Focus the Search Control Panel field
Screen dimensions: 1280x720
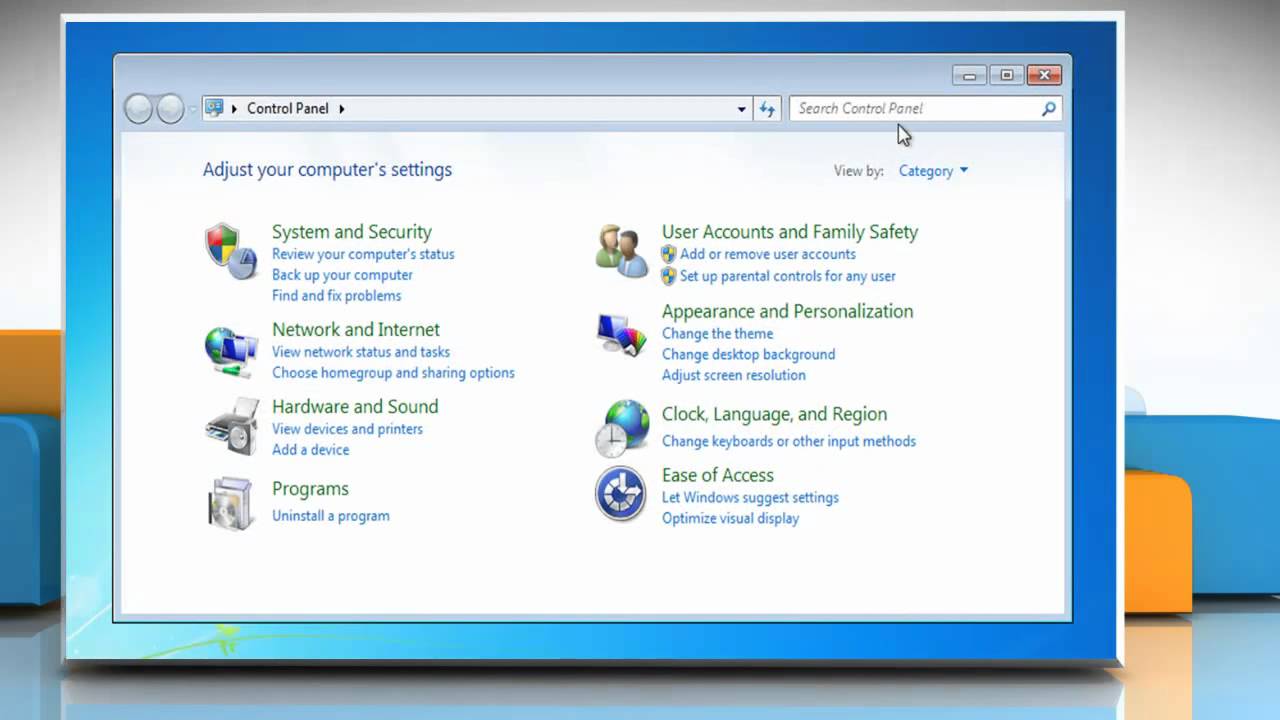point(925,109)
